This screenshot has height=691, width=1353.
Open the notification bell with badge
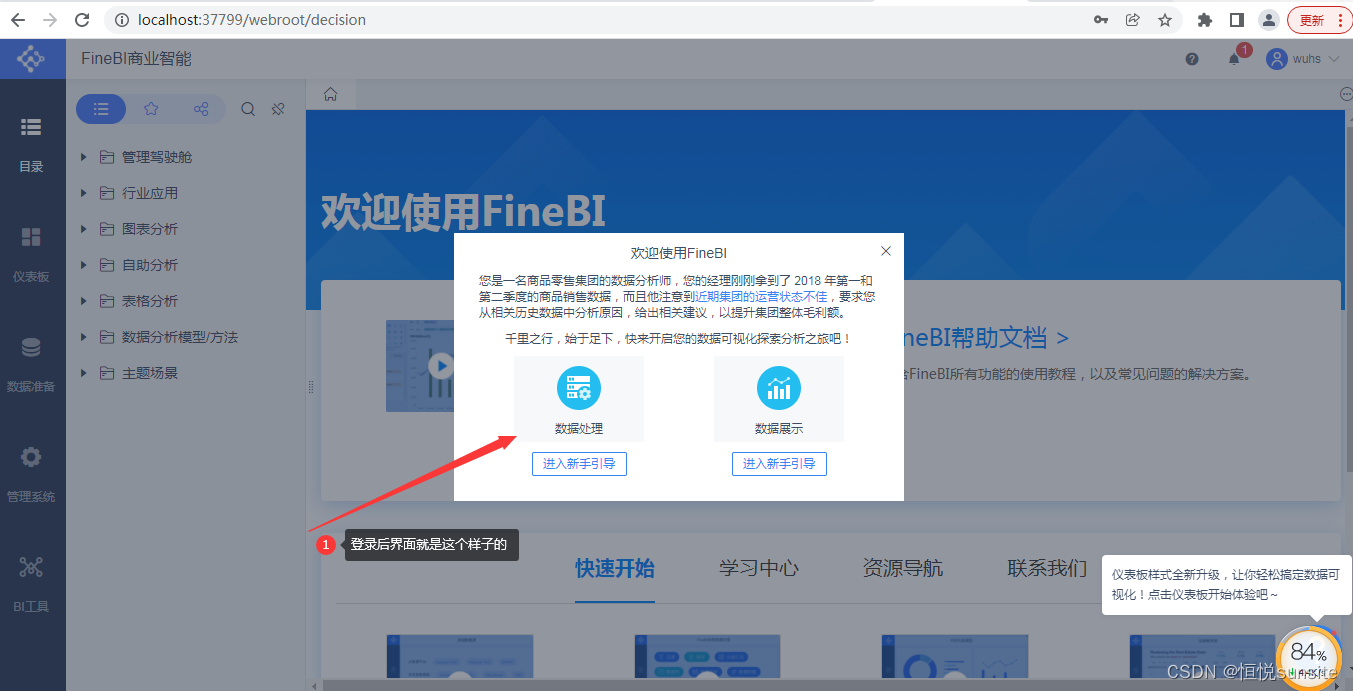pyautogui.click(x=1235, y=58)
